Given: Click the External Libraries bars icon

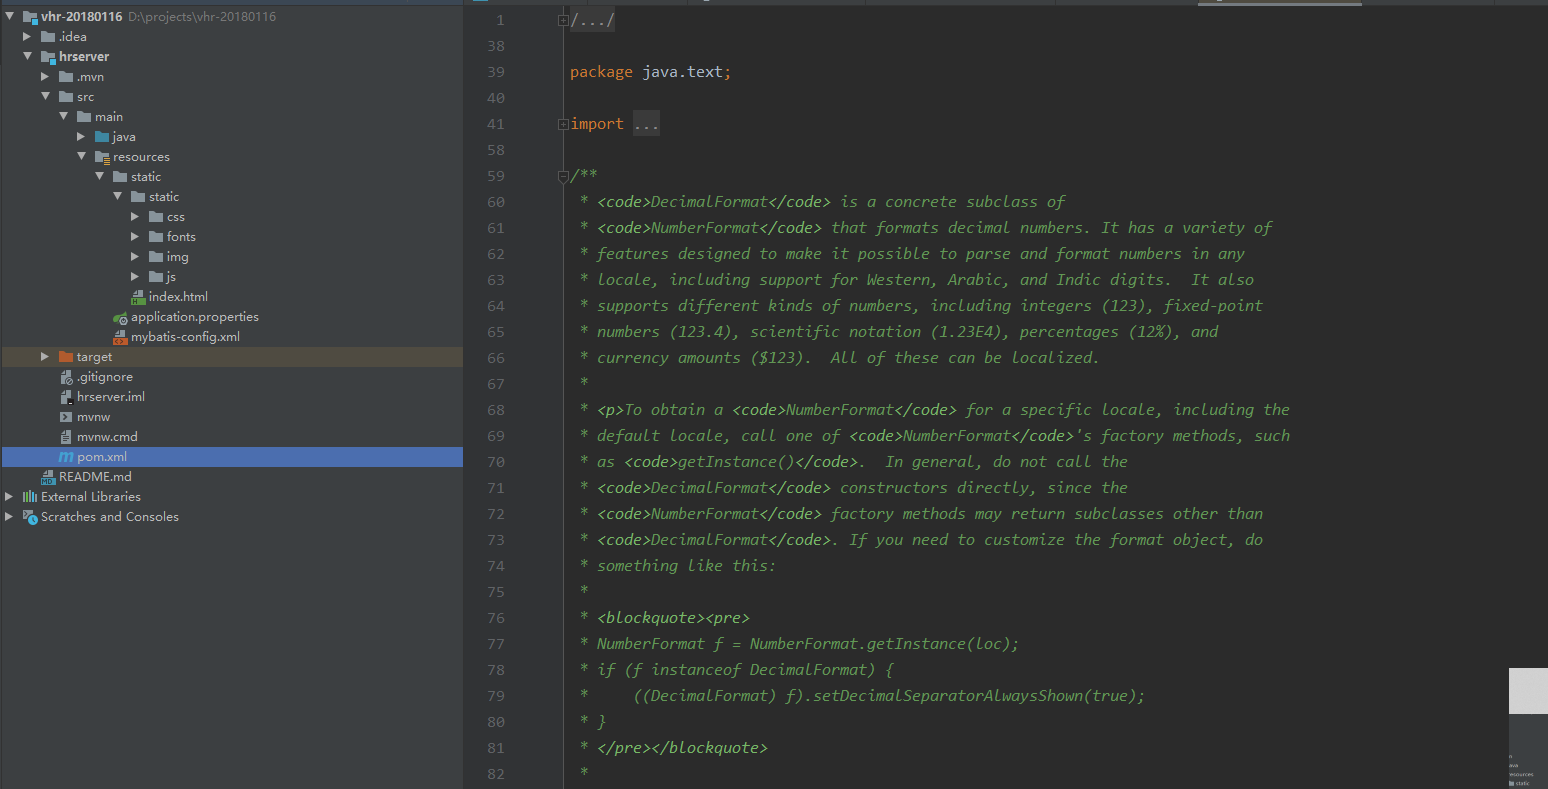Looking at the screenshot, I should (x=29, y=497).
